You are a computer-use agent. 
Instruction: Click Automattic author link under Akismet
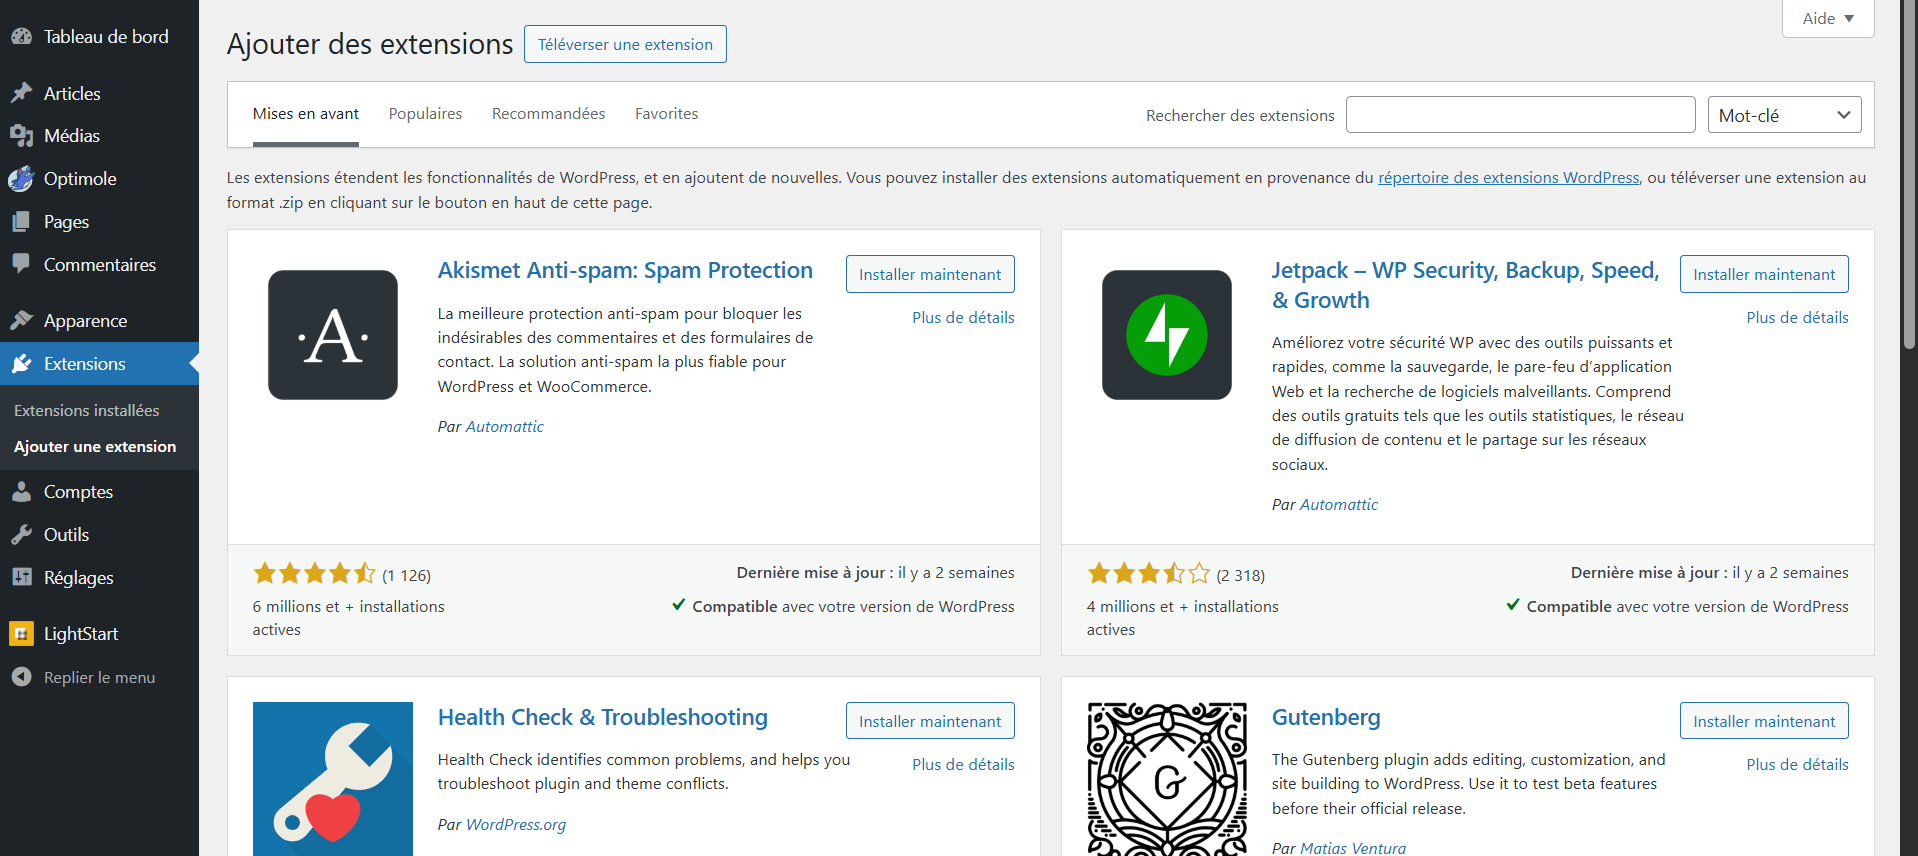point(505,426)
